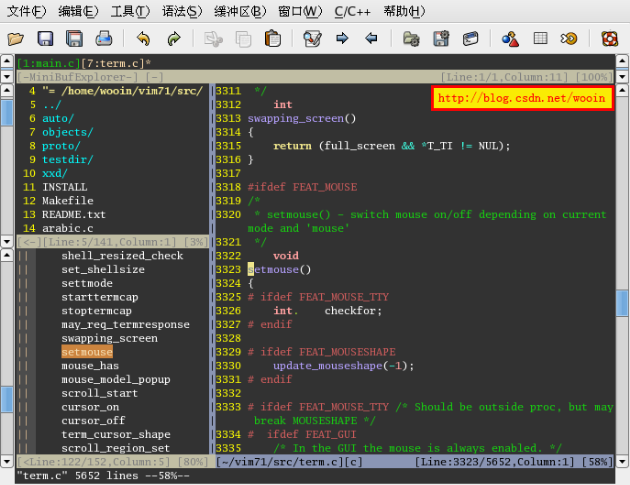The height and width of the screenshot is (485, 630).
Task: Open the objects/ directory entry
Action: 67,132
